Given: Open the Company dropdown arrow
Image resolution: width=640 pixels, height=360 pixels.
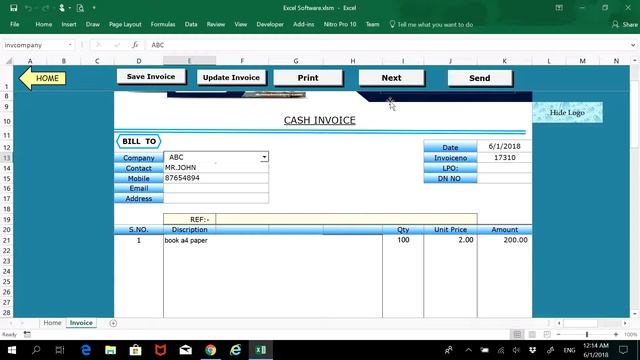Looking at the screenshot, I should tap(264, 157).
